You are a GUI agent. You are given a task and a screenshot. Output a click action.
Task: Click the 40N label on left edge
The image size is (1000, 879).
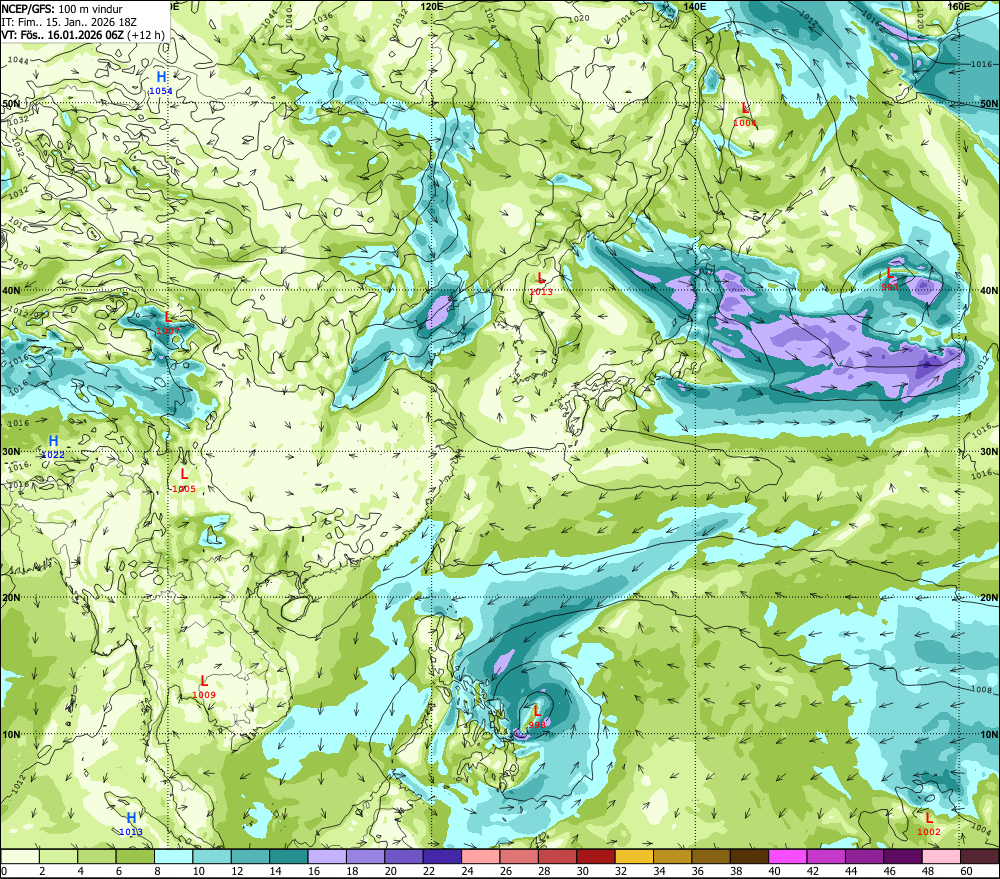11,290
